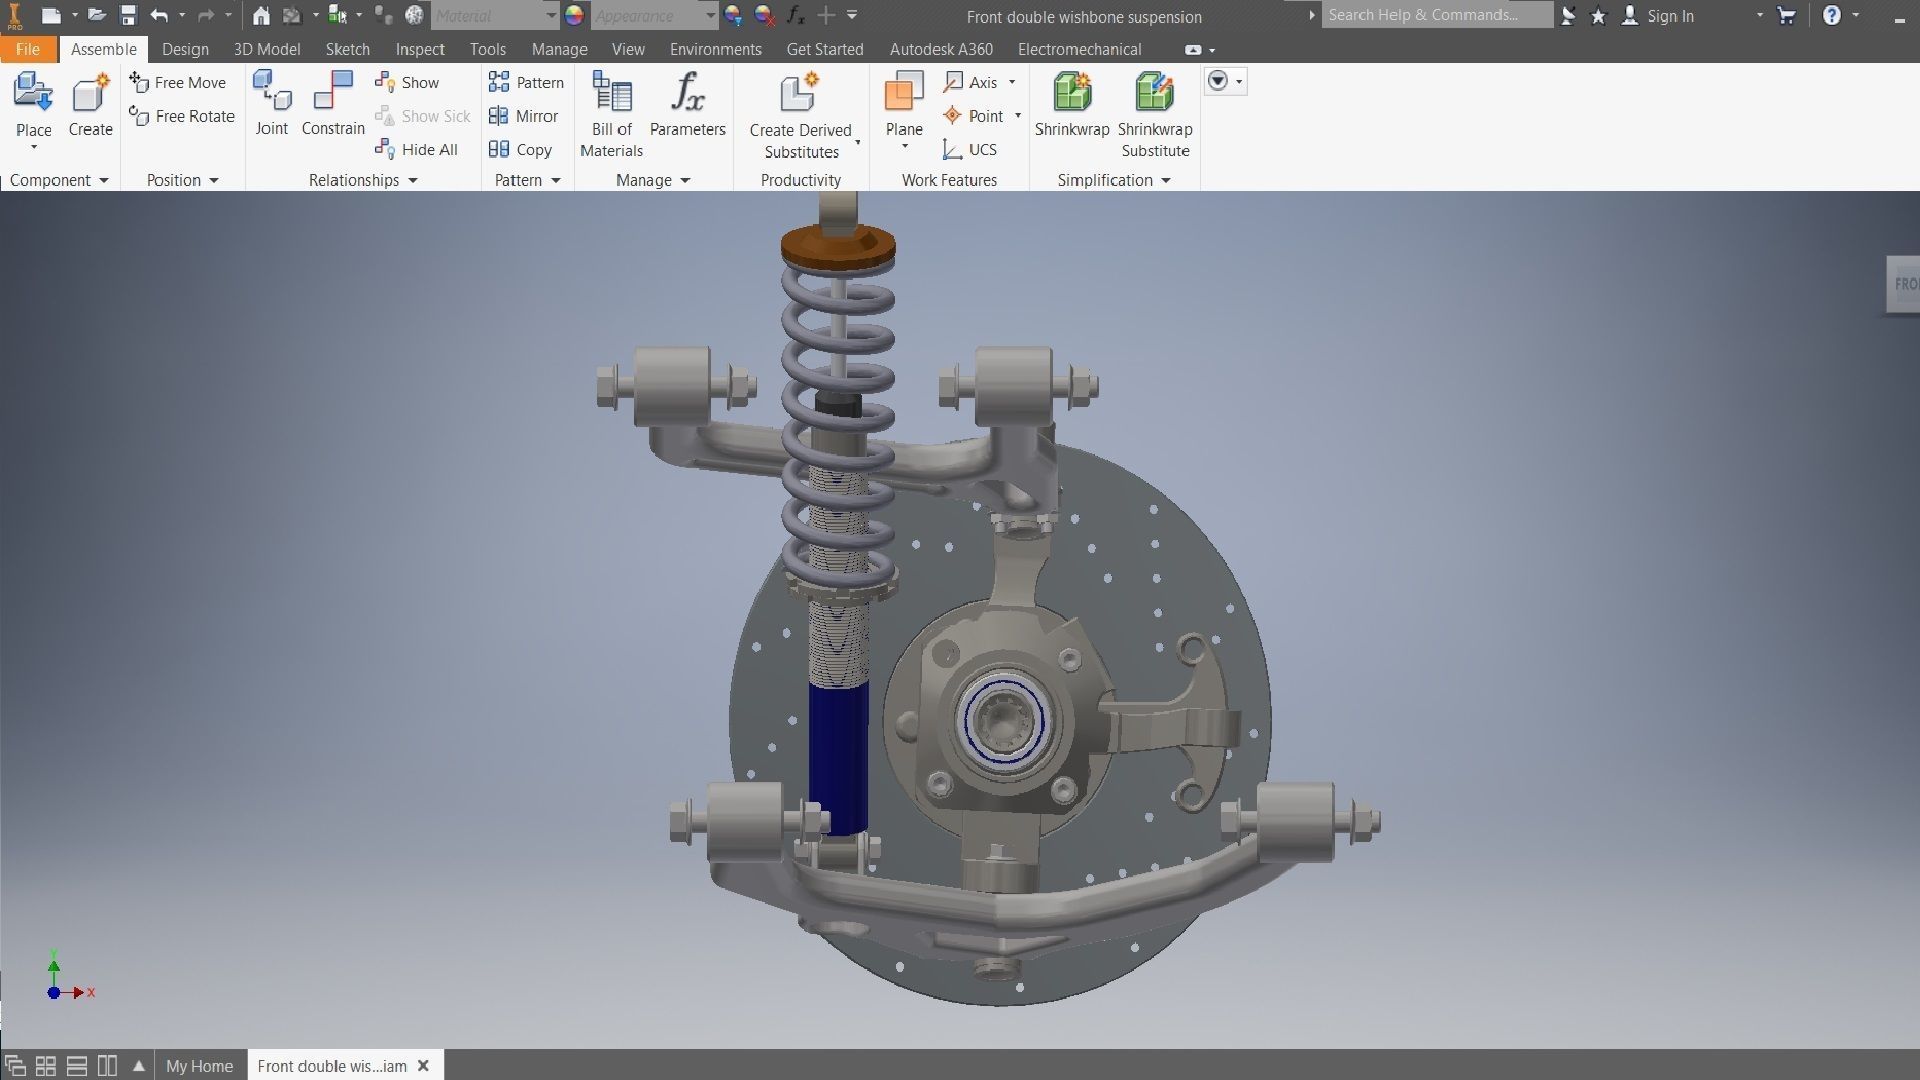The height and width of the screenshot is (1080, 1920).
Task: Click Show relationships
Action: click(x=408, y=82)
